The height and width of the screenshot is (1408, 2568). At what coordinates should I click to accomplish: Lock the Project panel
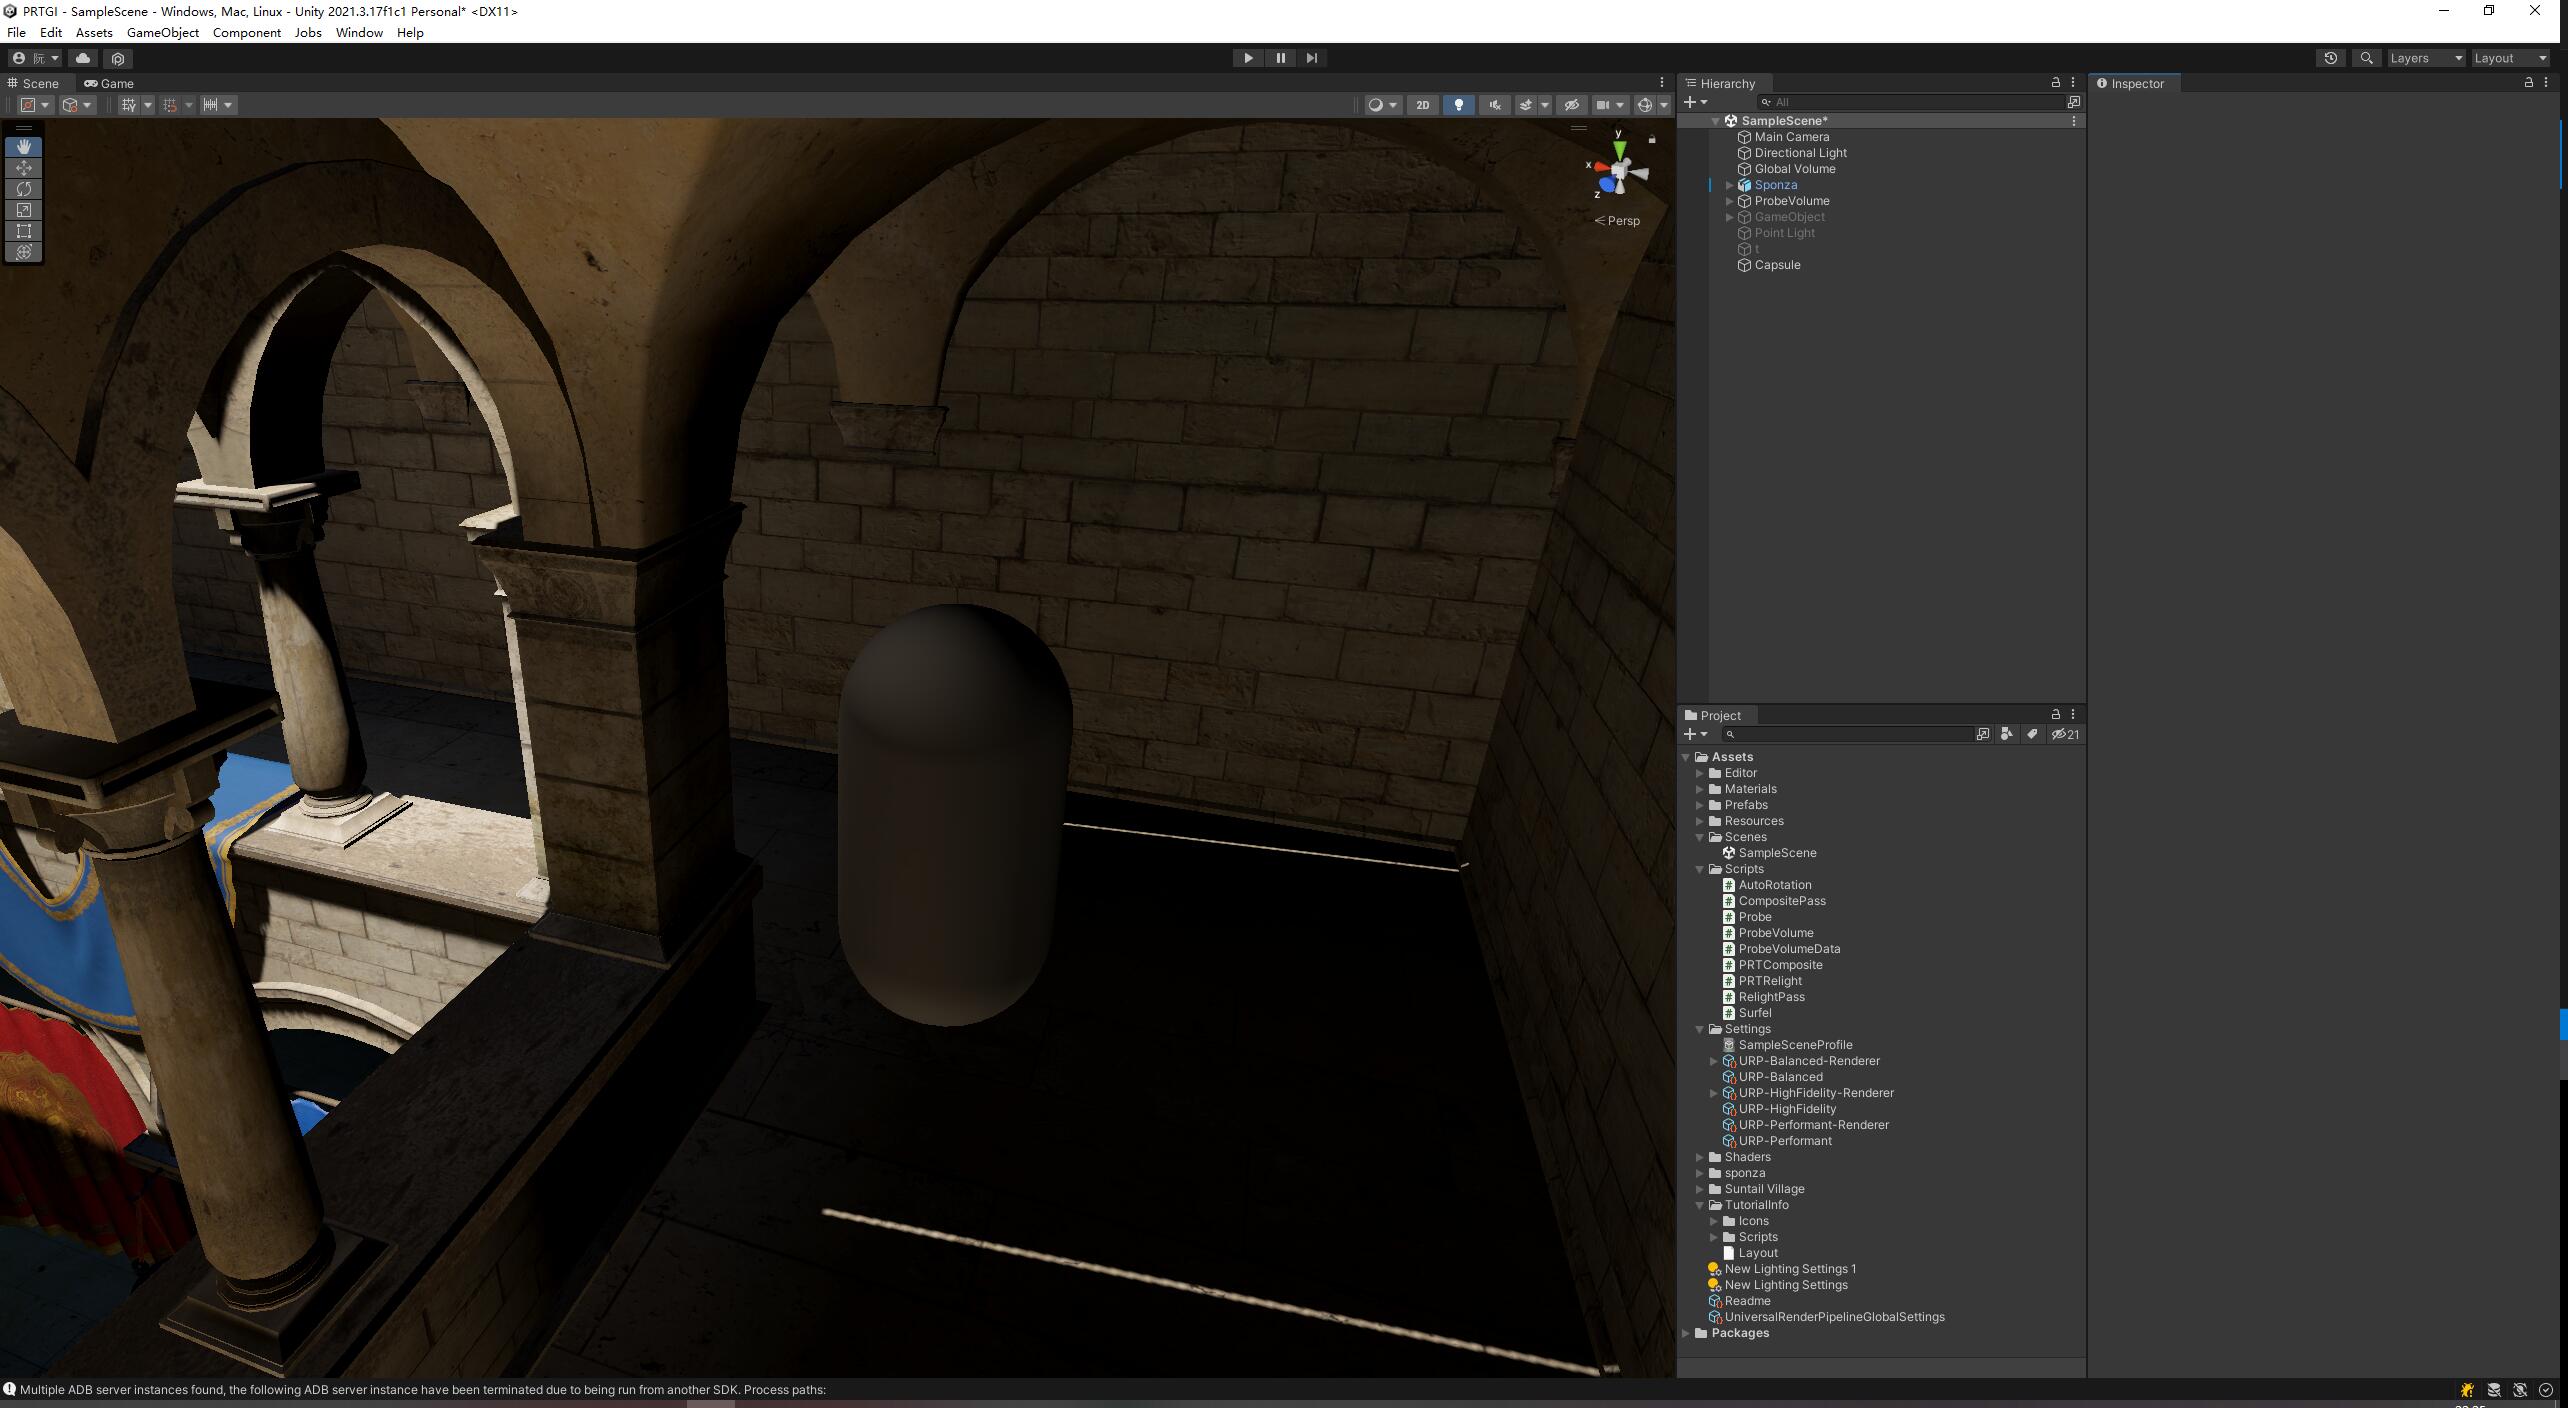click(2055, 715)
